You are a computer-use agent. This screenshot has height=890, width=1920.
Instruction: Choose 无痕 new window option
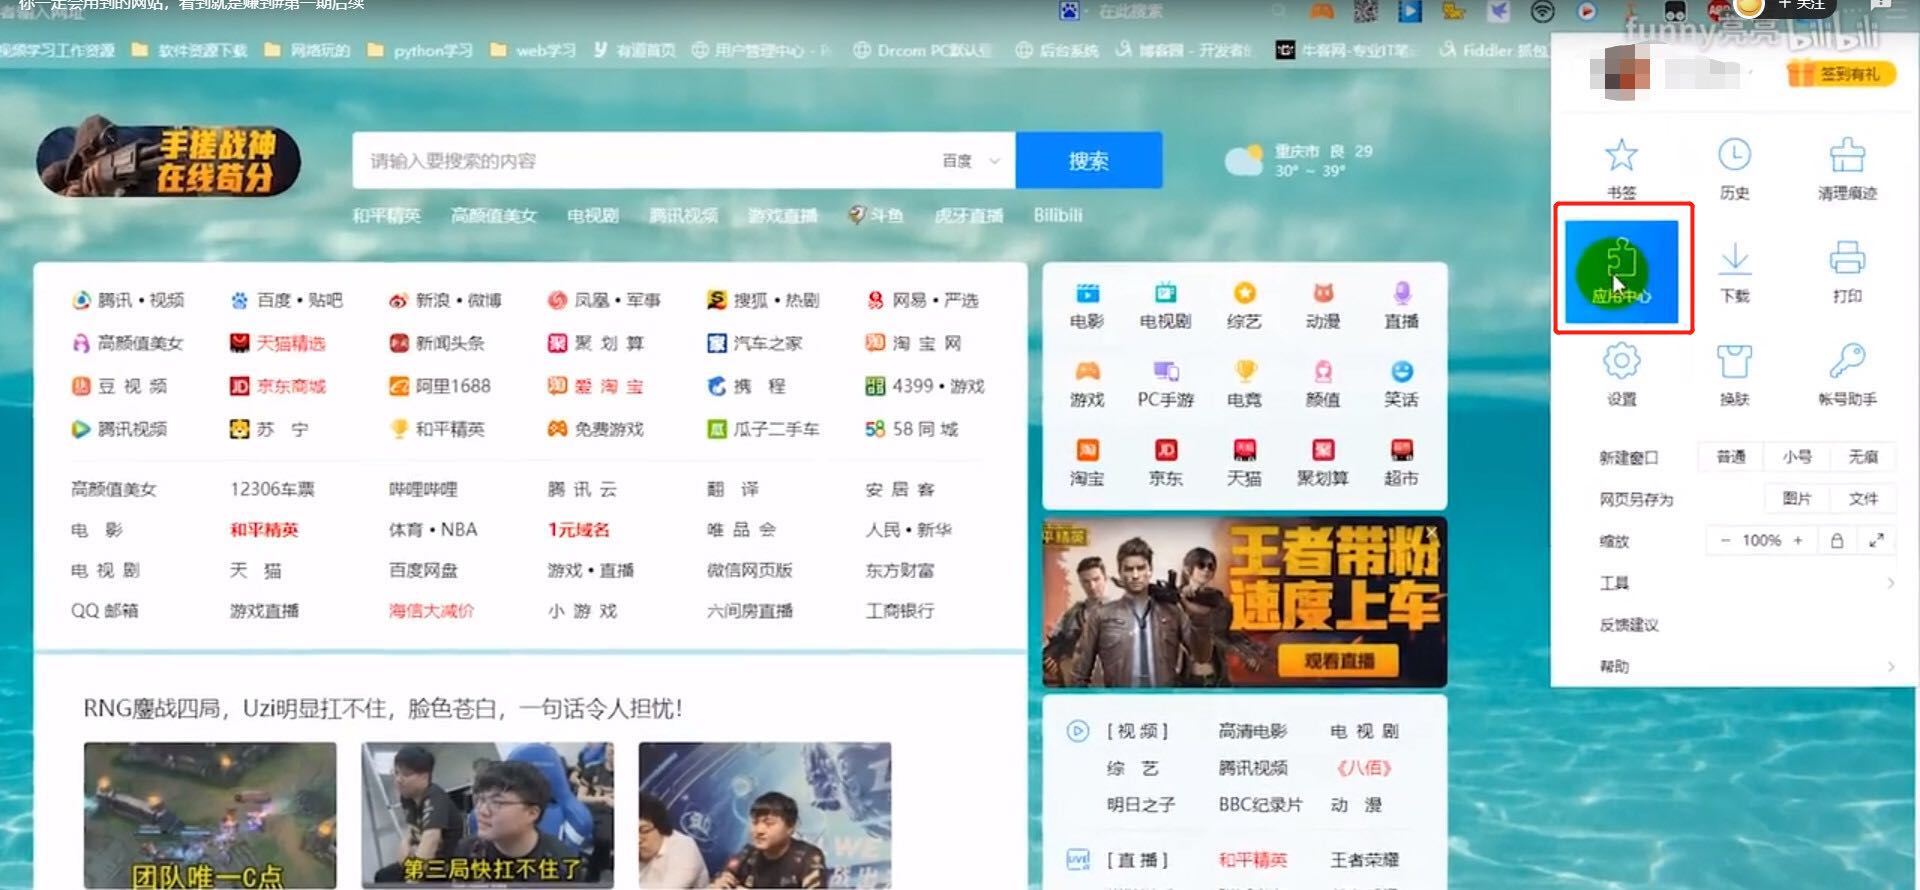1862,457
